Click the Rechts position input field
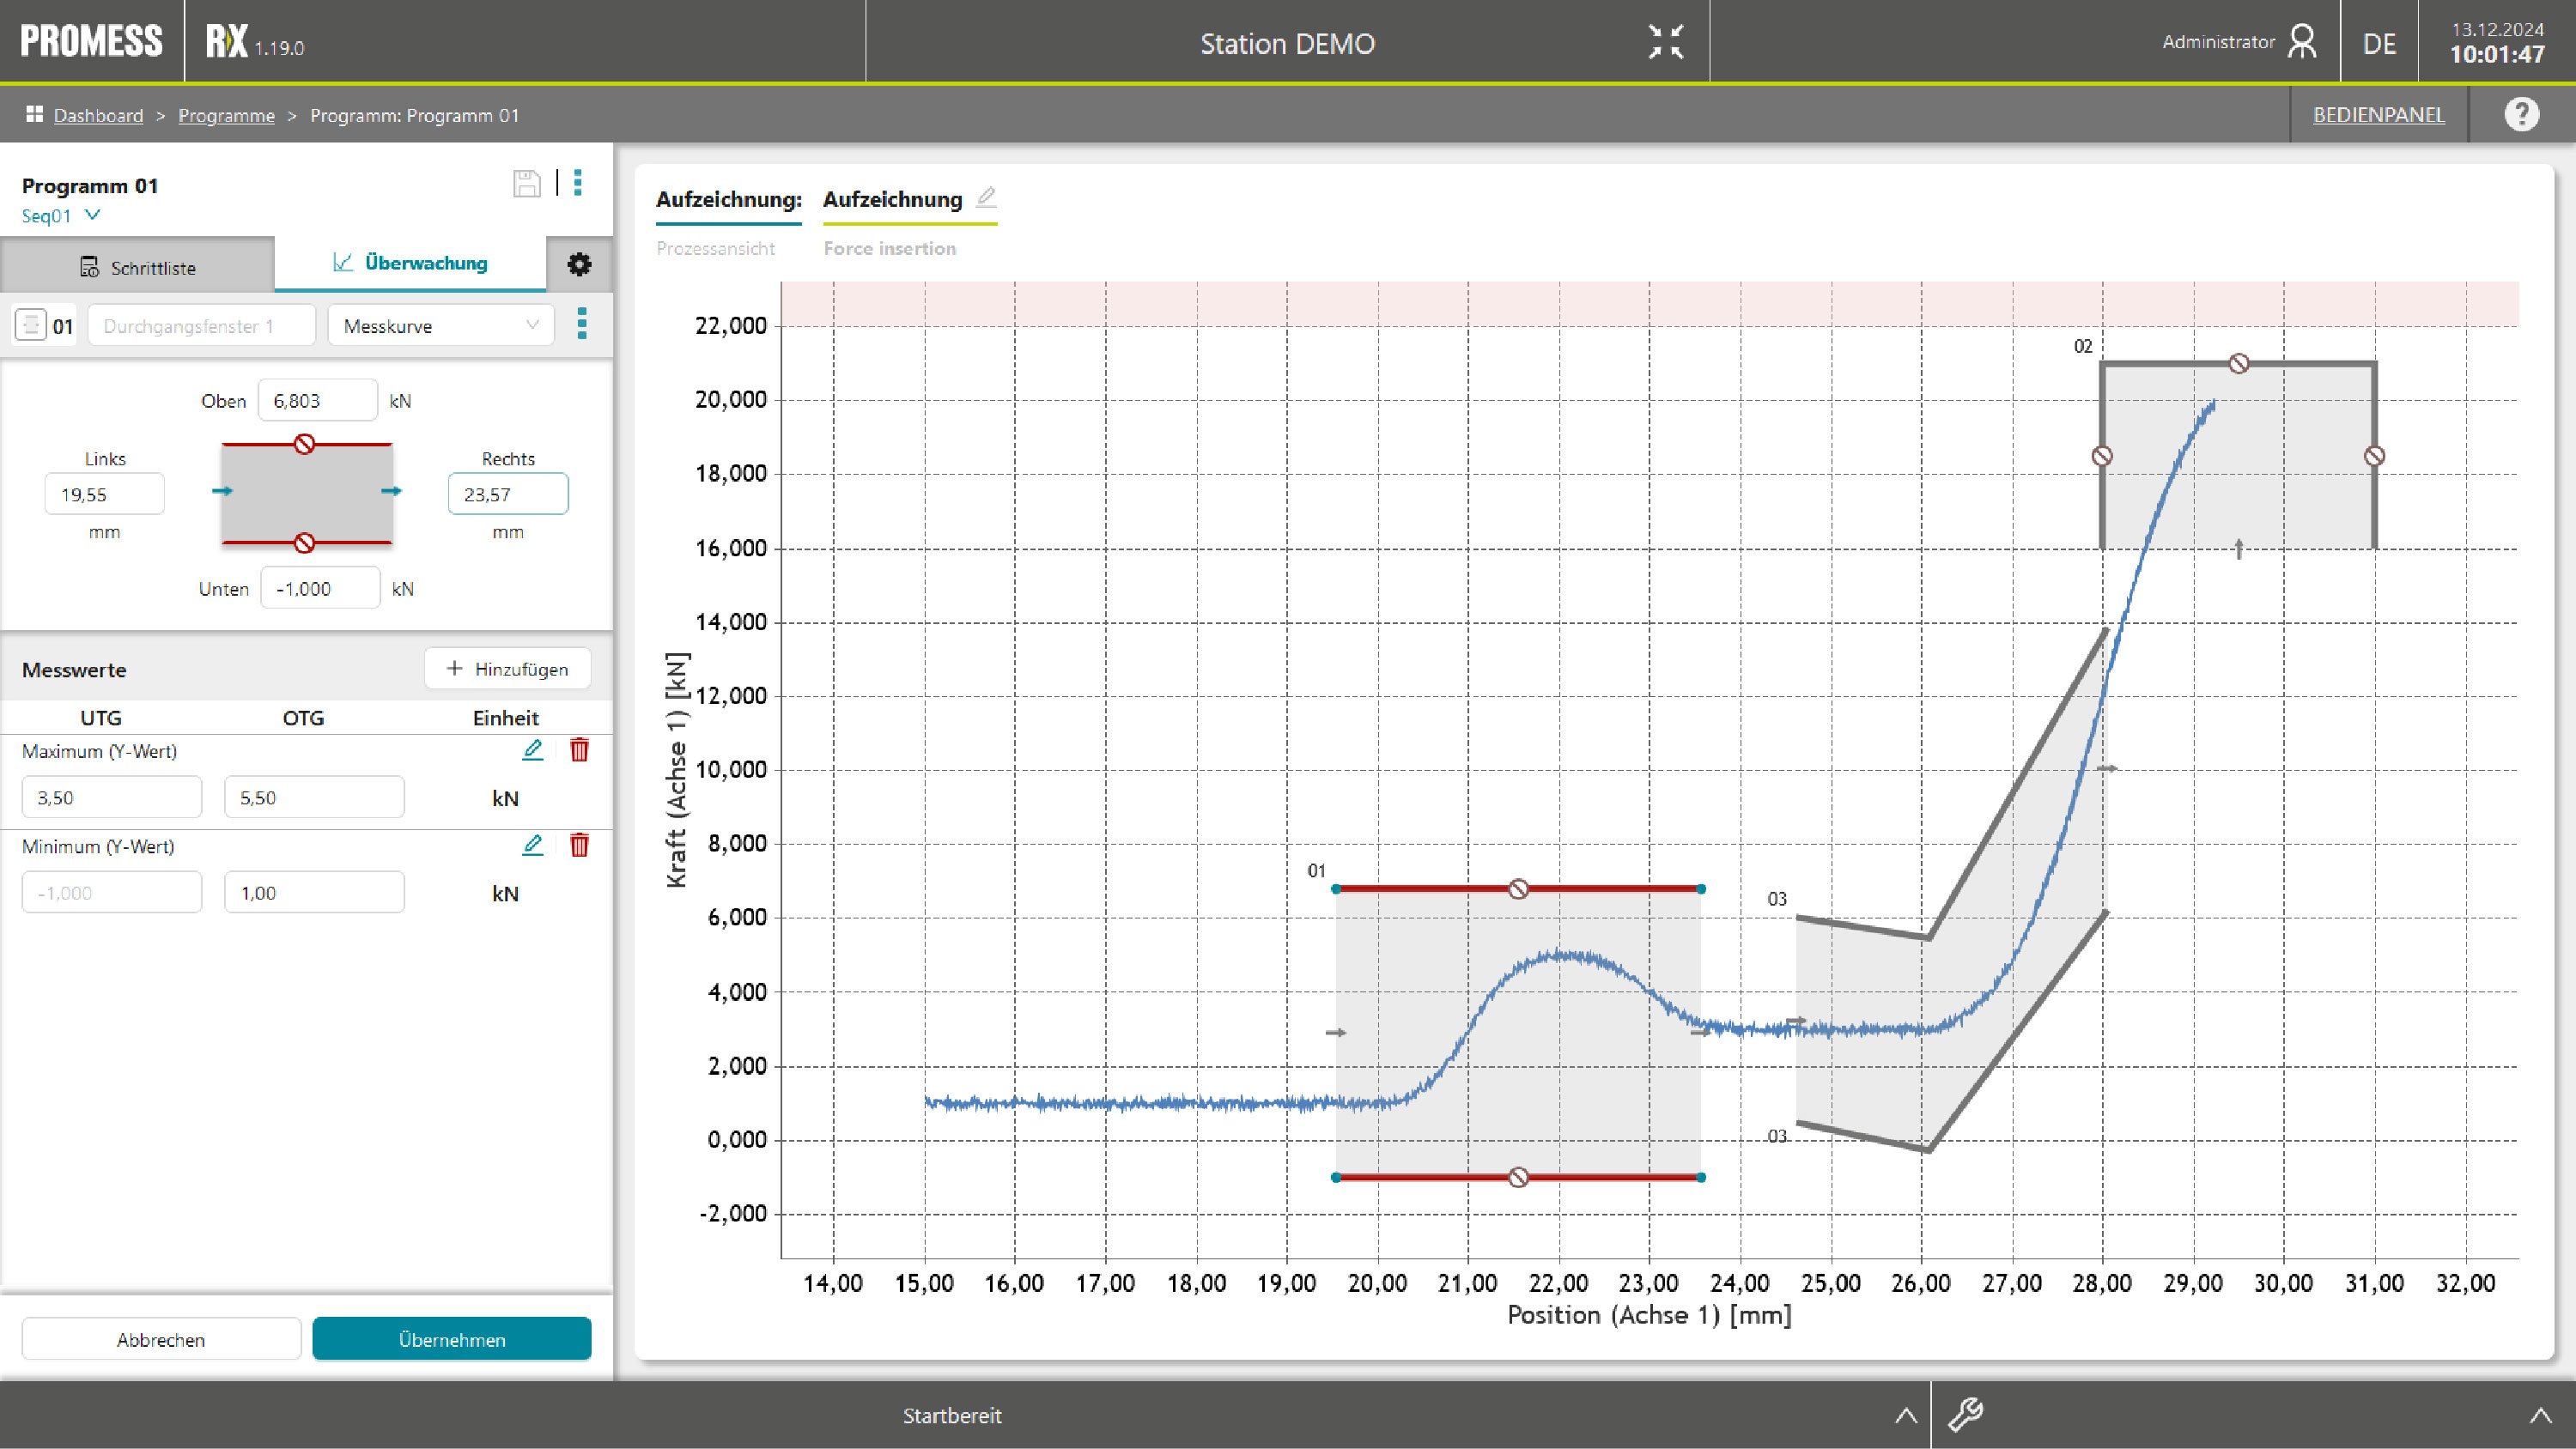 pyautogui.click(x=508, y=494)
